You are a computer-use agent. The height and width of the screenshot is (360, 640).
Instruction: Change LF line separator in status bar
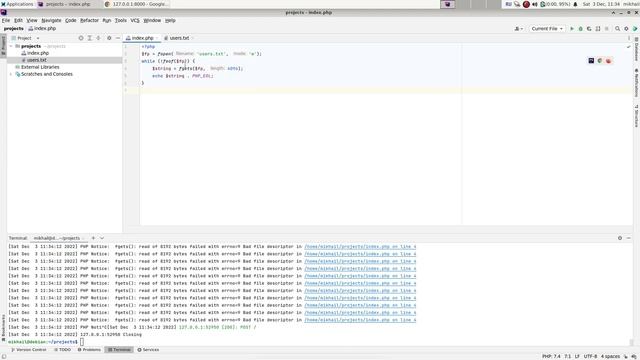(577, 356)
